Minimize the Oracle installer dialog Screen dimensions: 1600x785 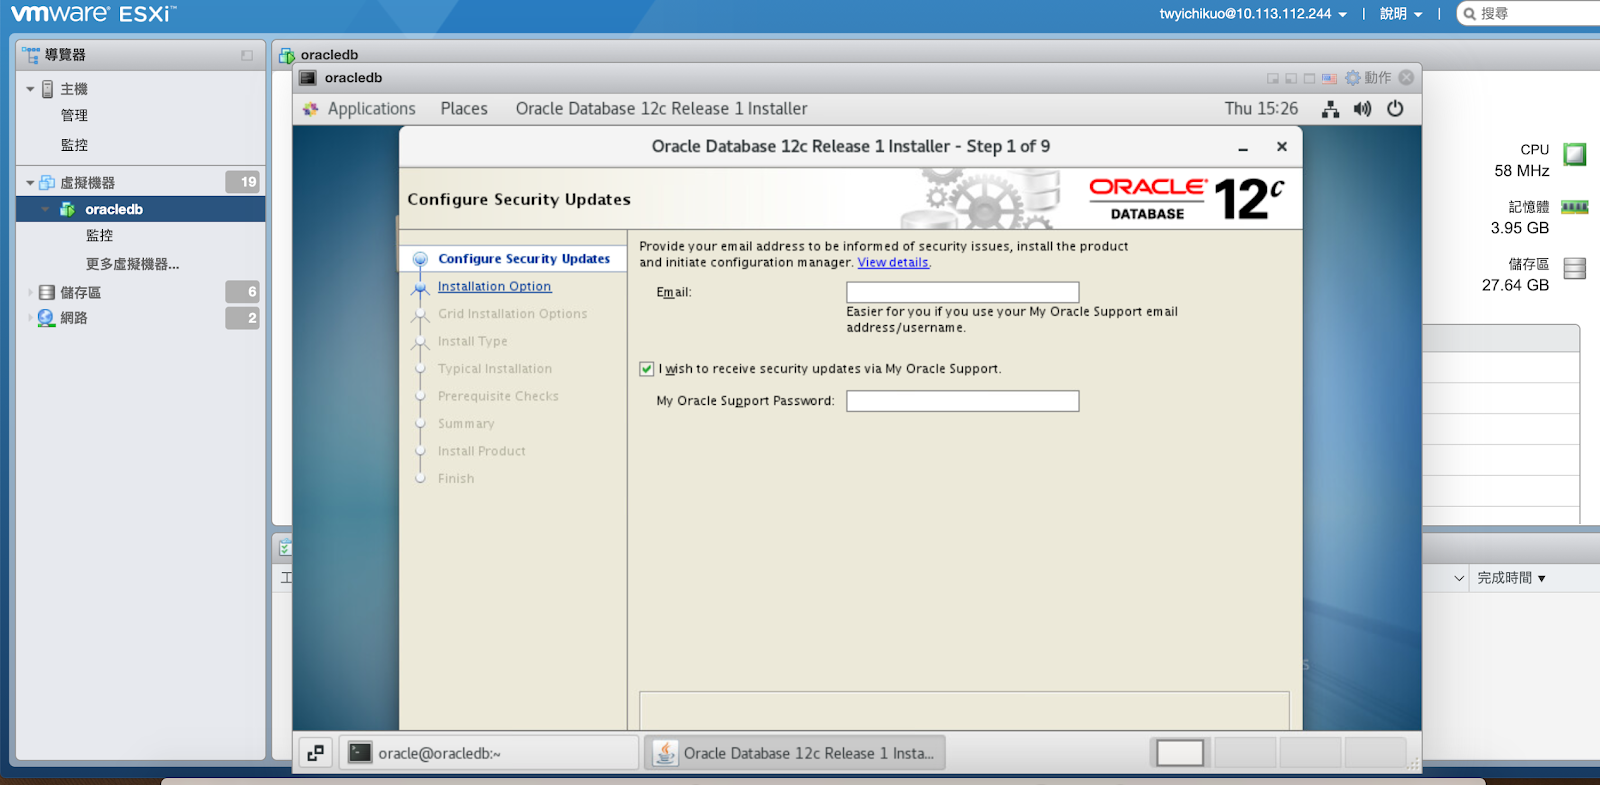click(1243, 147)
